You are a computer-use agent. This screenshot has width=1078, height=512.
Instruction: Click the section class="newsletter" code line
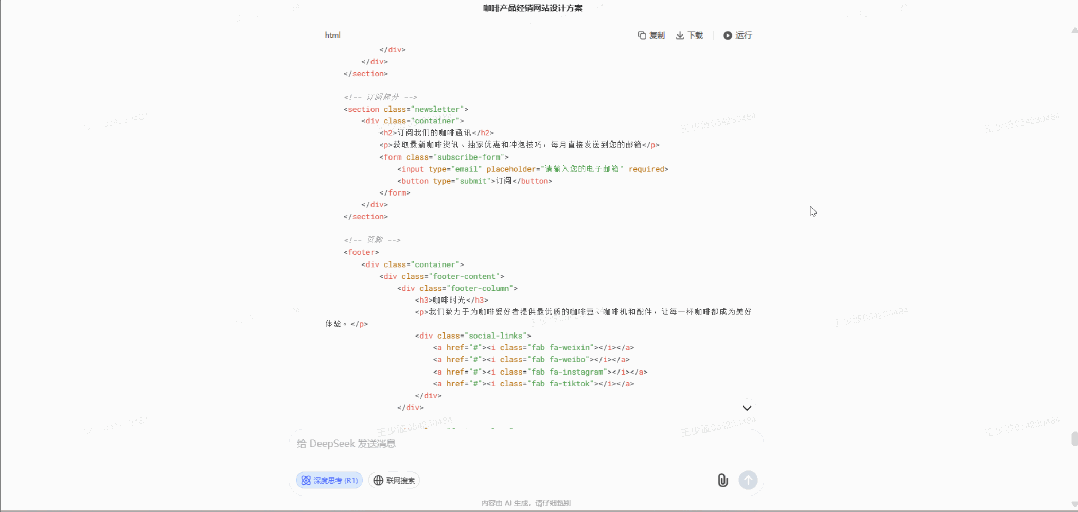[x=406, y=109]
